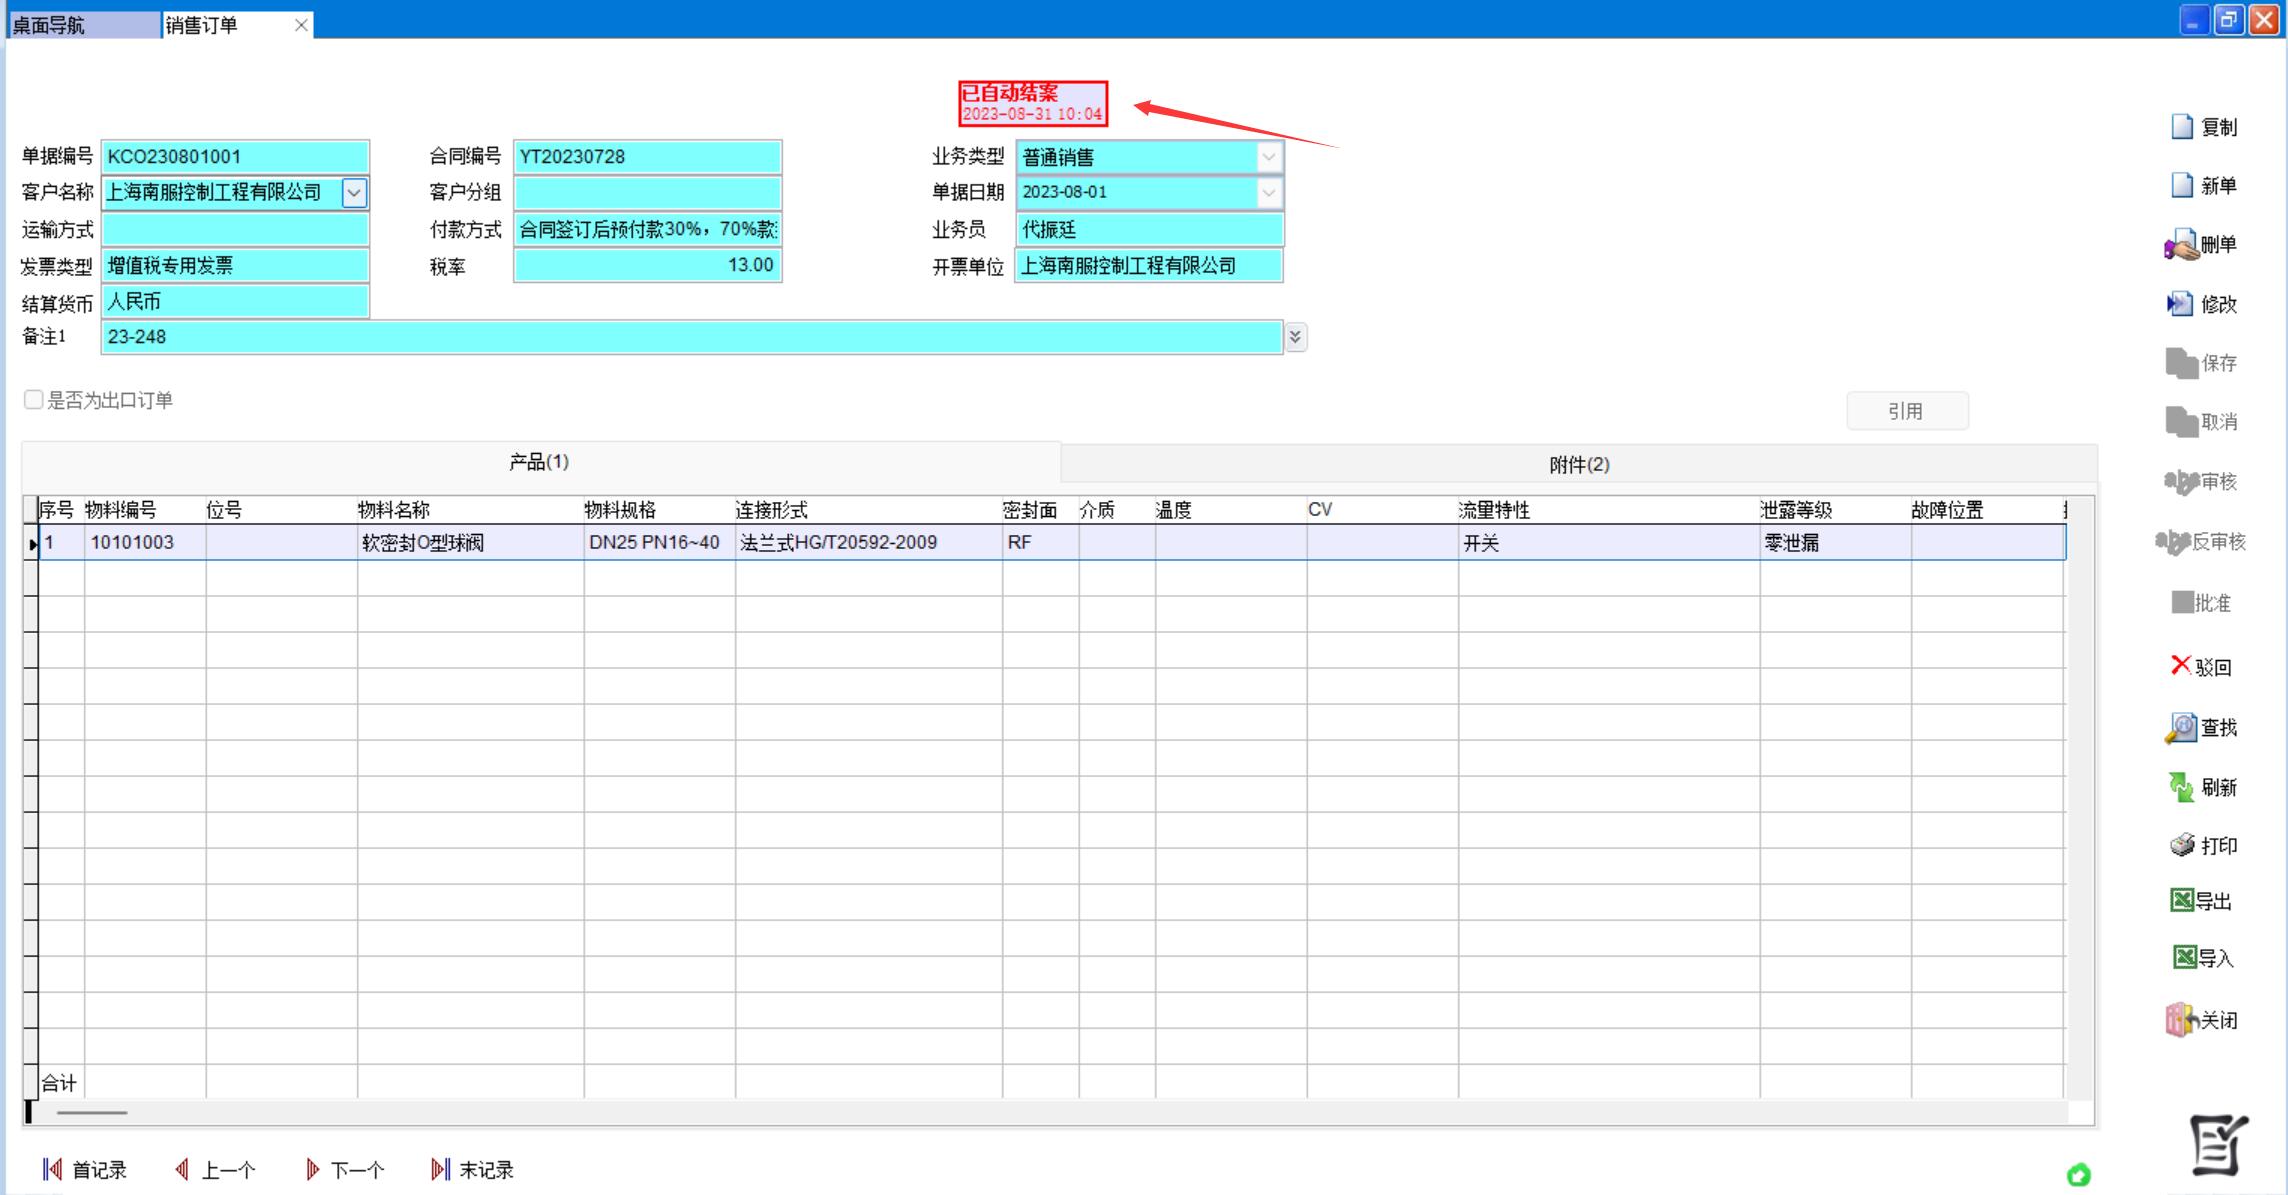Delete the order with 删单 icon
The image size is (2288, 1195).
(x=2181, y=245)
